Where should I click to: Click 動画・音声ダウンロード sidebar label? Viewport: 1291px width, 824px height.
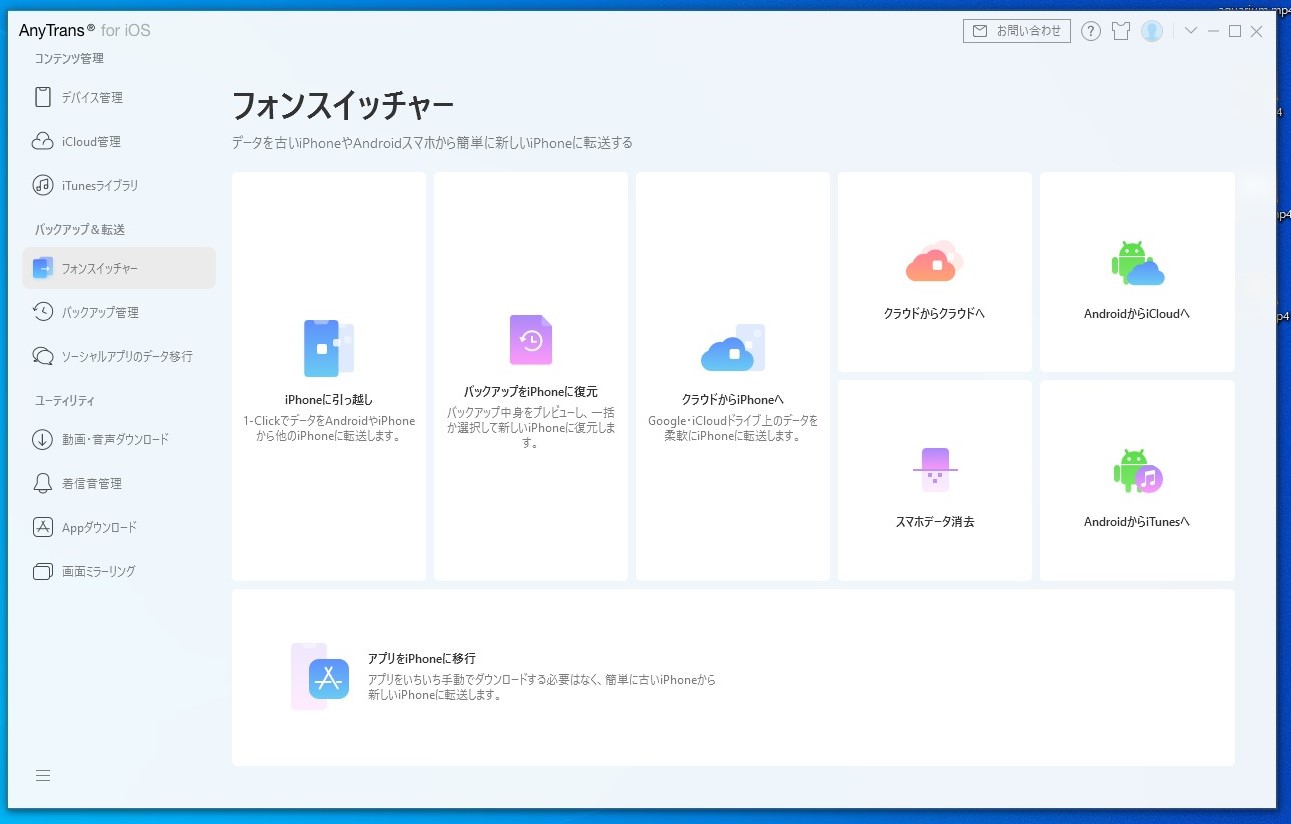pyautogui.click(x=115, y=439)
